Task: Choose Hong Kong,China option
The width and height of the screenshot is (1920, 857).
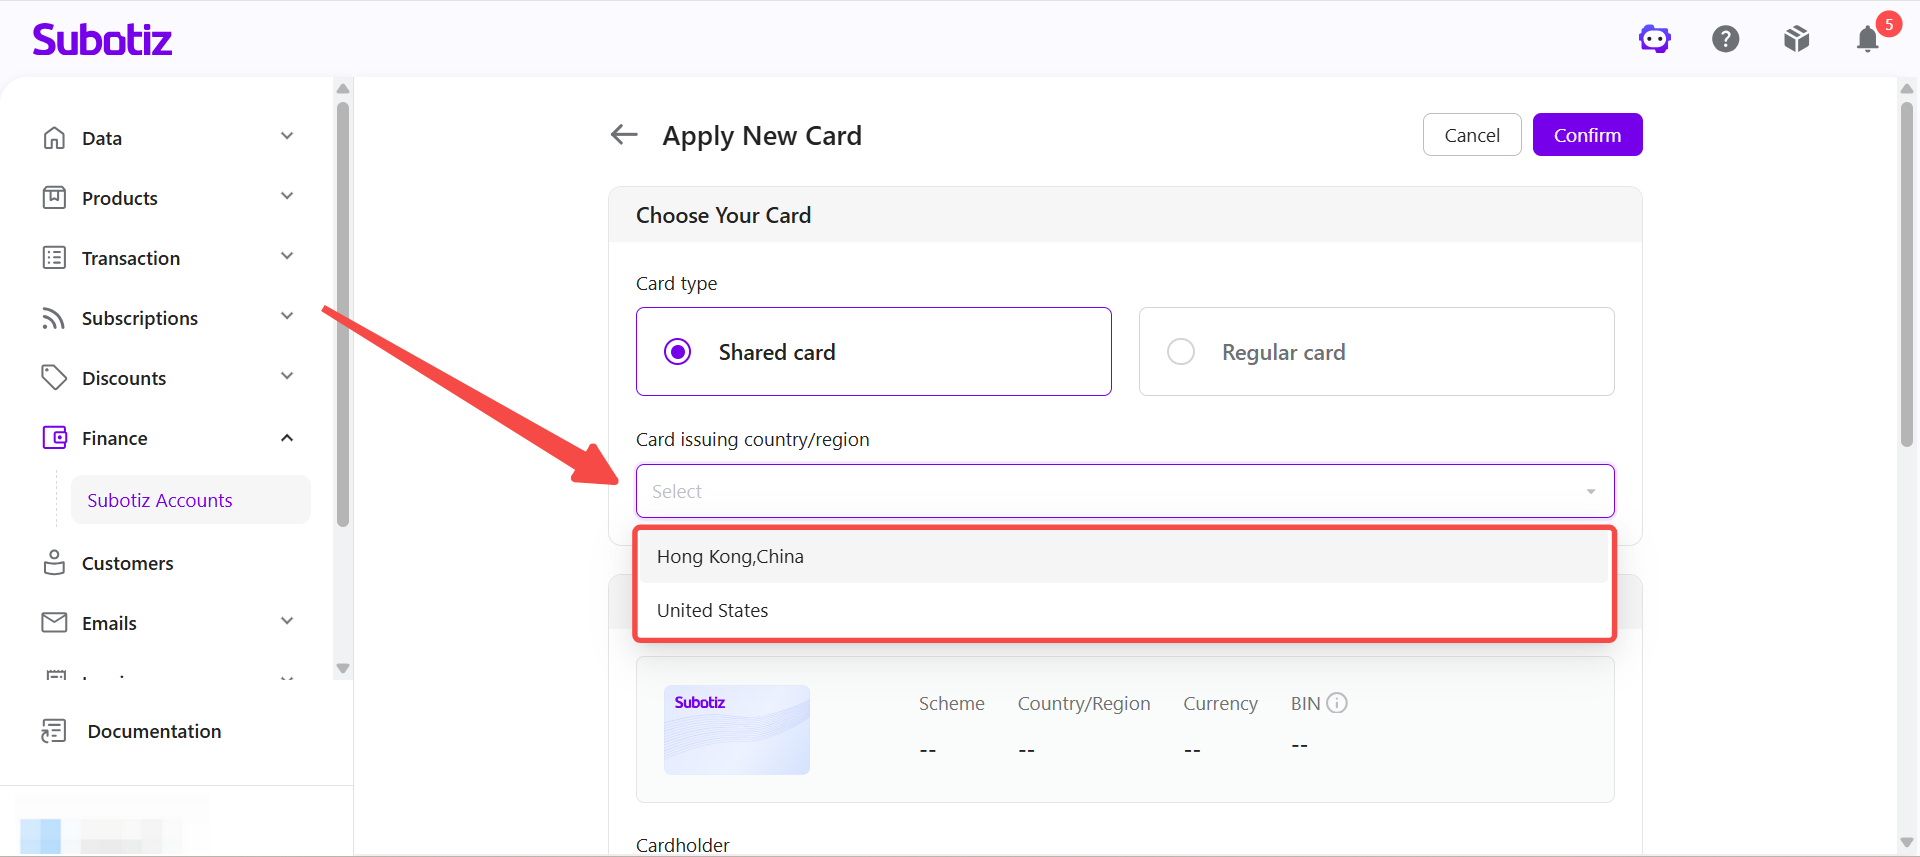Action: tap(1125, 556)
